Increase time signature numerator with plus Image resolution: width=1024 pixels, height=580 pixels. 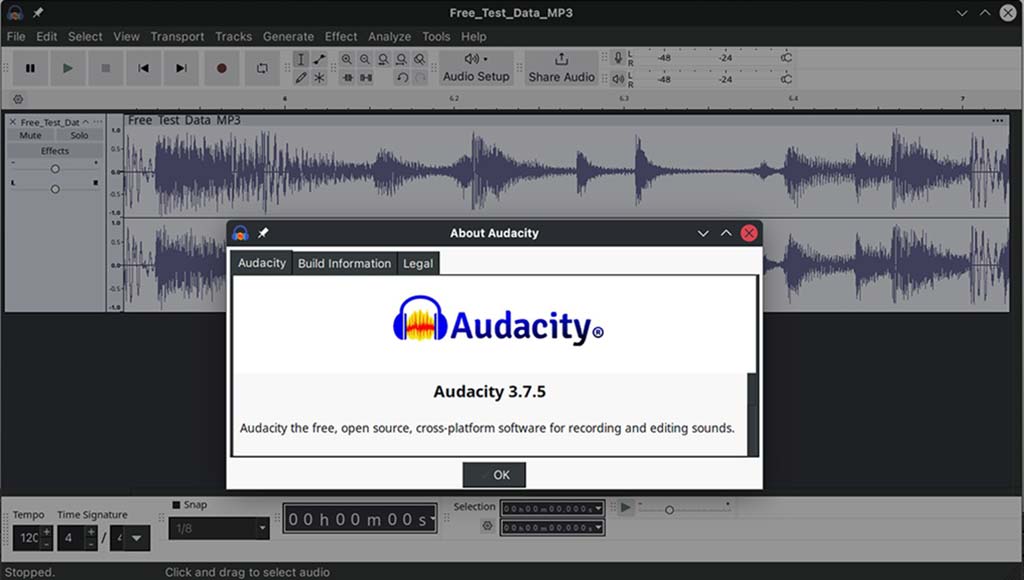pos(91,532)
